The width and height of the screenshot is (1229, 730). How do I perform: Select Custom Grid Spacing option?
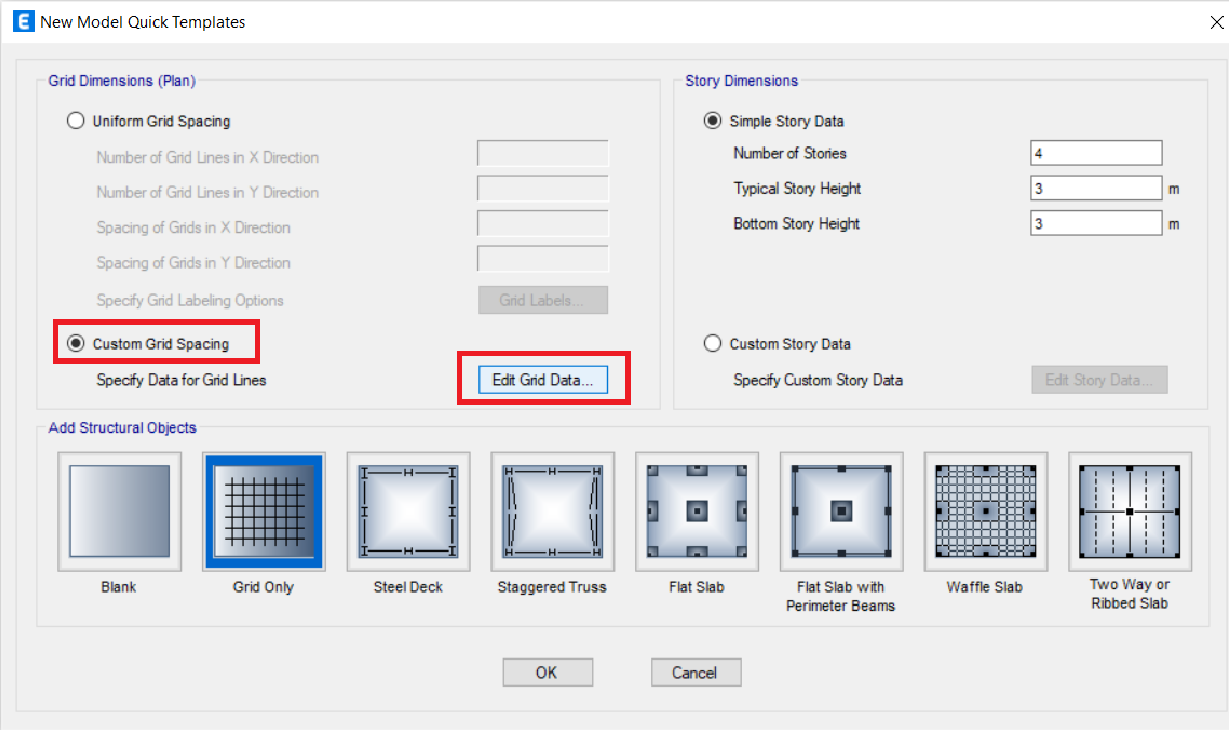point(76,342)
